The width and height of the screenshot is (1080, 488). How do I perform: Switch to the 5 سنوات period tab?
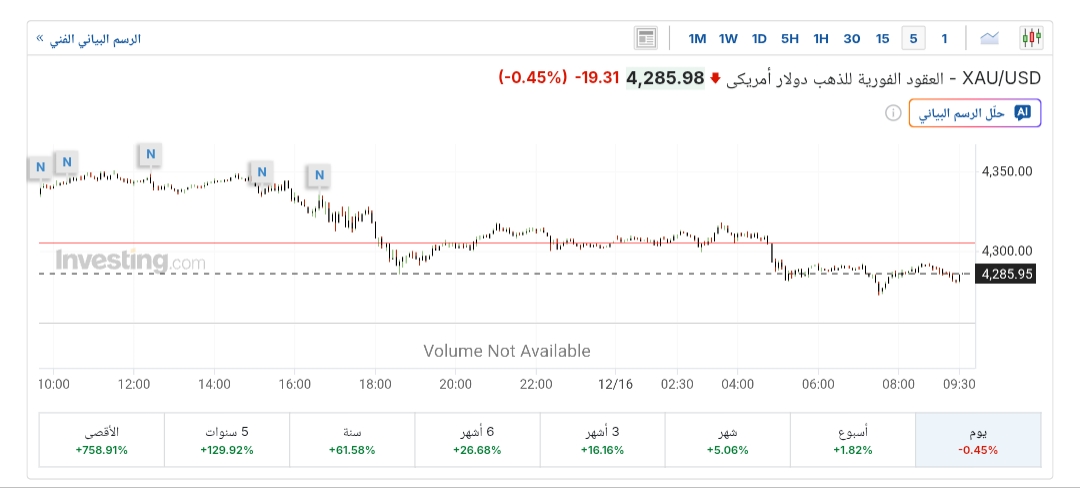227,440
